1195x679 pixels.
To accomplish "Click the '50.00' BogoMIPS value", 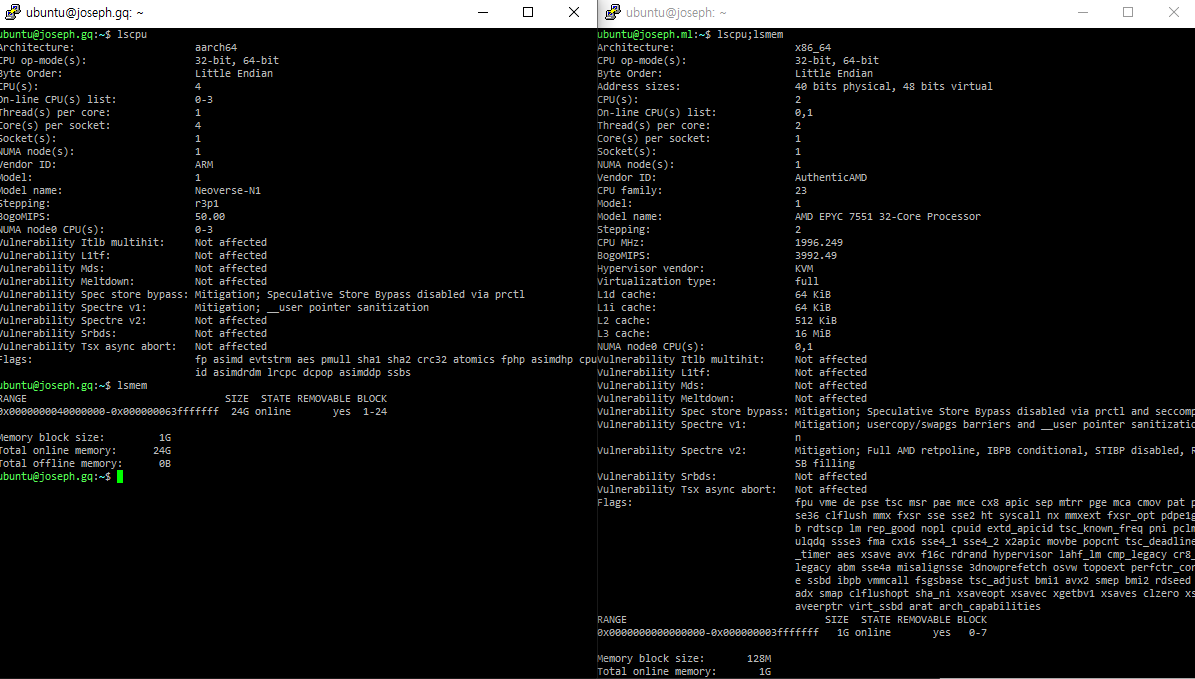I will click(210, 216).
